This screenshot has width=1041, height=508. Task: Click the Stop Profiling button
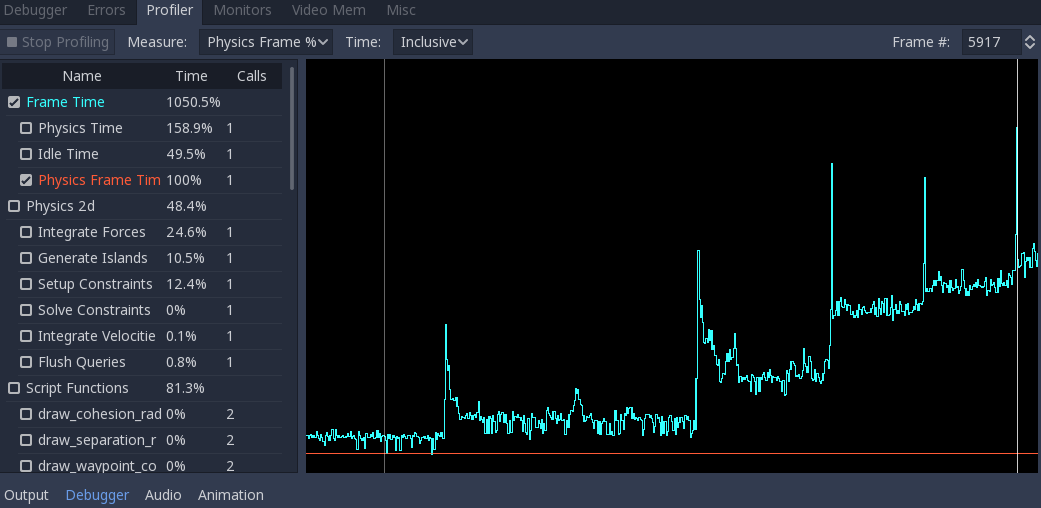pyautogui.click(x=58, y=42)
